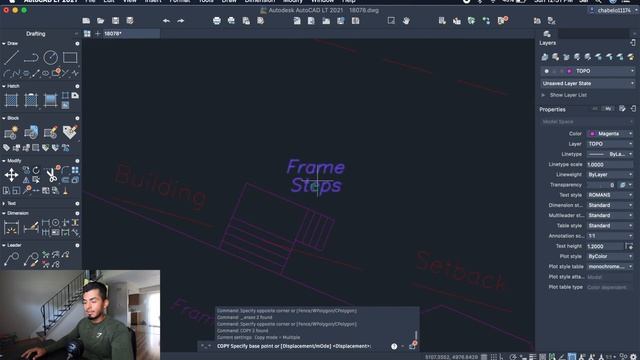Viewport: 640px width, 360px height.
Task: Open the Color Magenta dropdown
Action: [x=610, y=134]
